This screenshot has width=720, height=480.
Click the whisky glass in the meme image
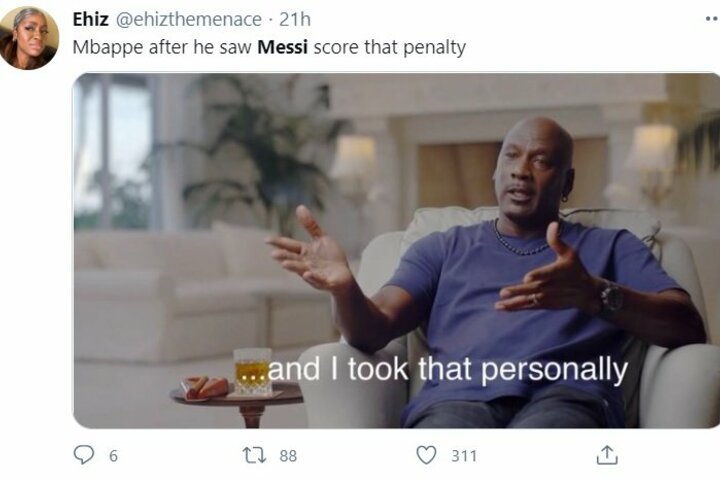point(253,371)
